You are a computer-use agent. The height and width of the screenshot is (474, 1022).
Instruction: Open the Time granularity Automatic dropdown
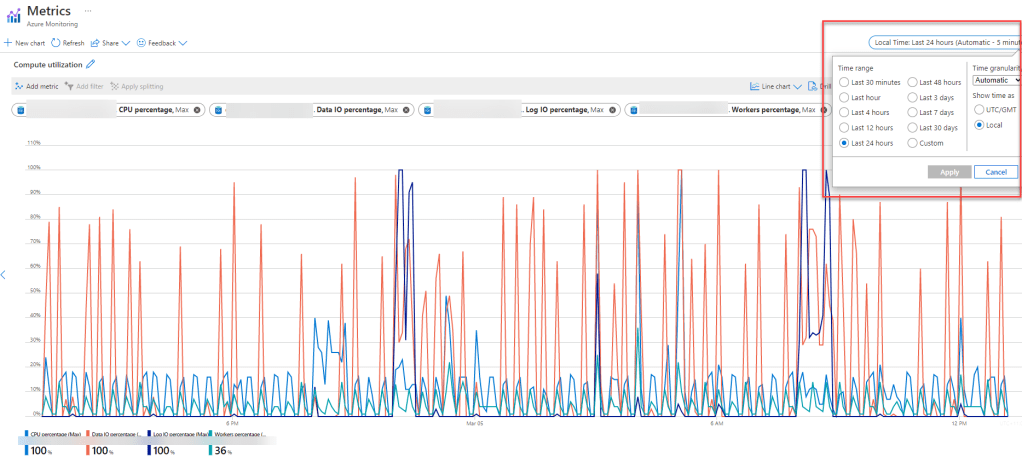coord(996,80)
